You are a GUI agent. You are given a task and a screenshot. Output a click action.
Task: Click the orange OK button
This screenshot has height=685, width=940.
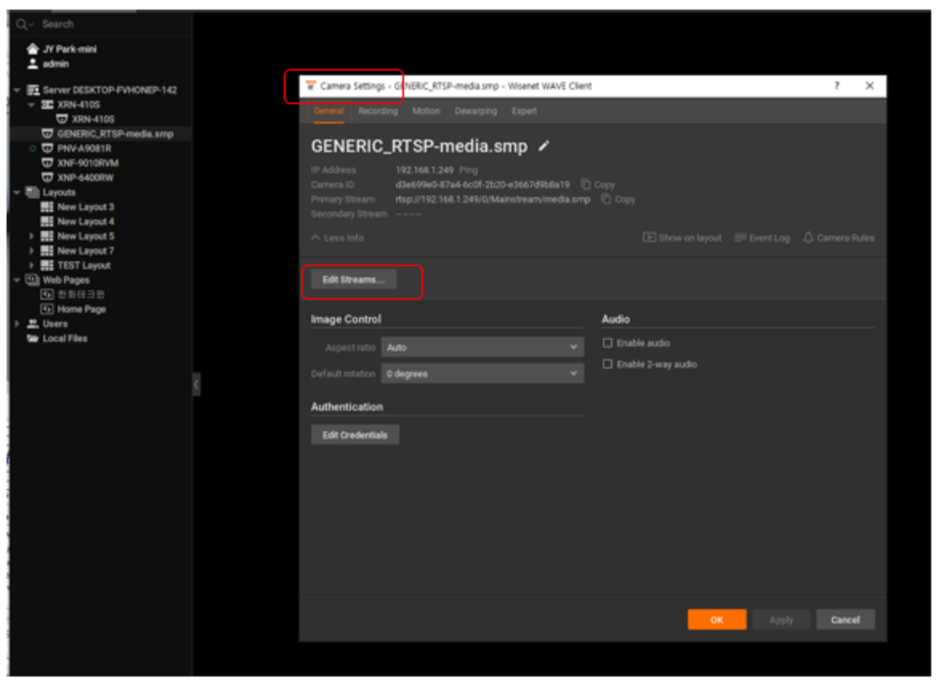point(716,620)
